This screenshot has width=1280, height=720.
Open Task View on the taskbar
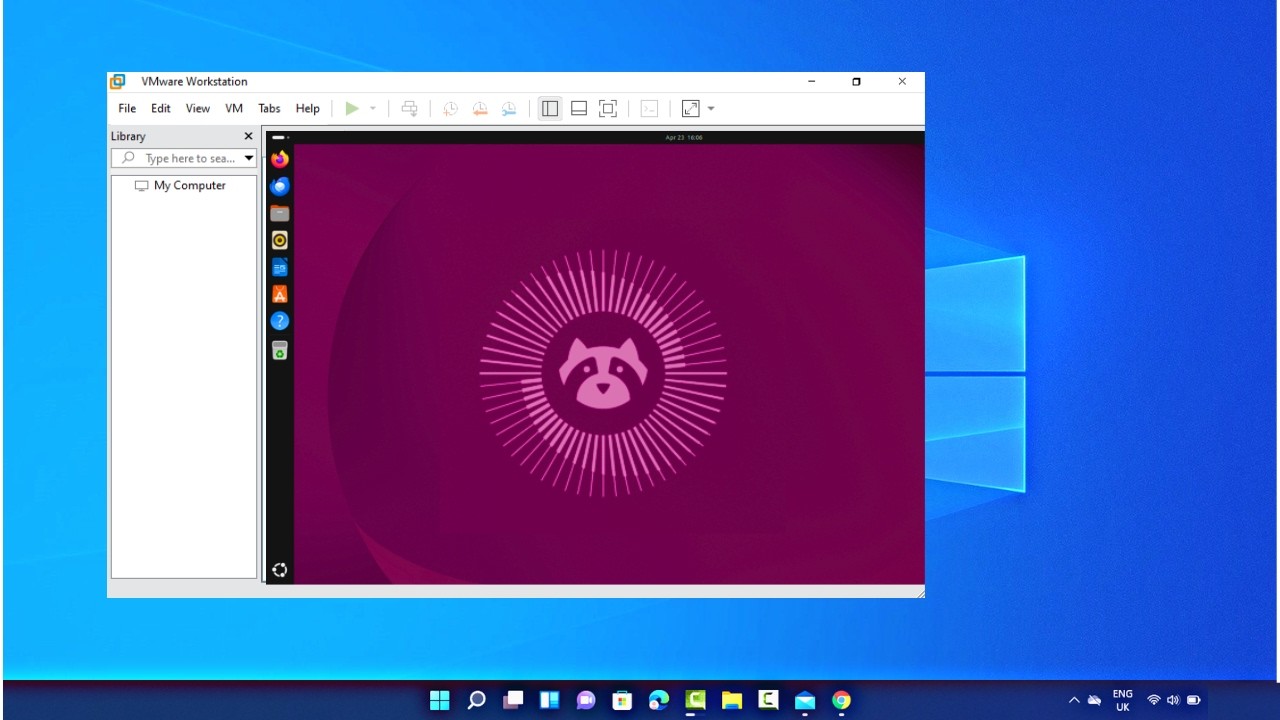(513, 700)
